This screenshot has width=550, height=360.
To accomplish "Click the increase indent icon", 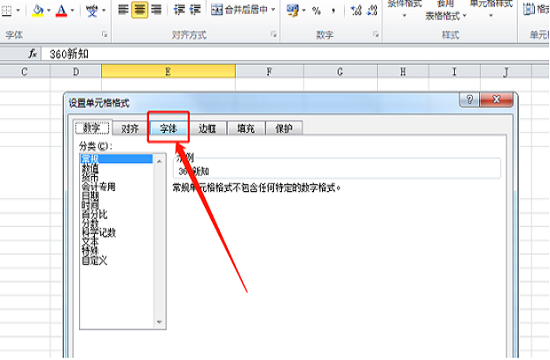I will (195, 10).
